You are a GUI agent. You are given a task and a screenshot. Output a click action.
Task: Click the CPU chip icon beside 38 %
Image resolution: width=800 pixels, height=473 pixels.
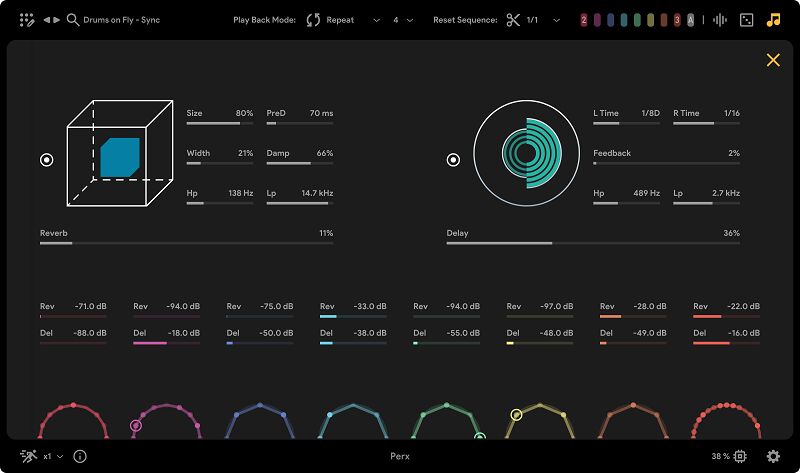click(741, 456)
